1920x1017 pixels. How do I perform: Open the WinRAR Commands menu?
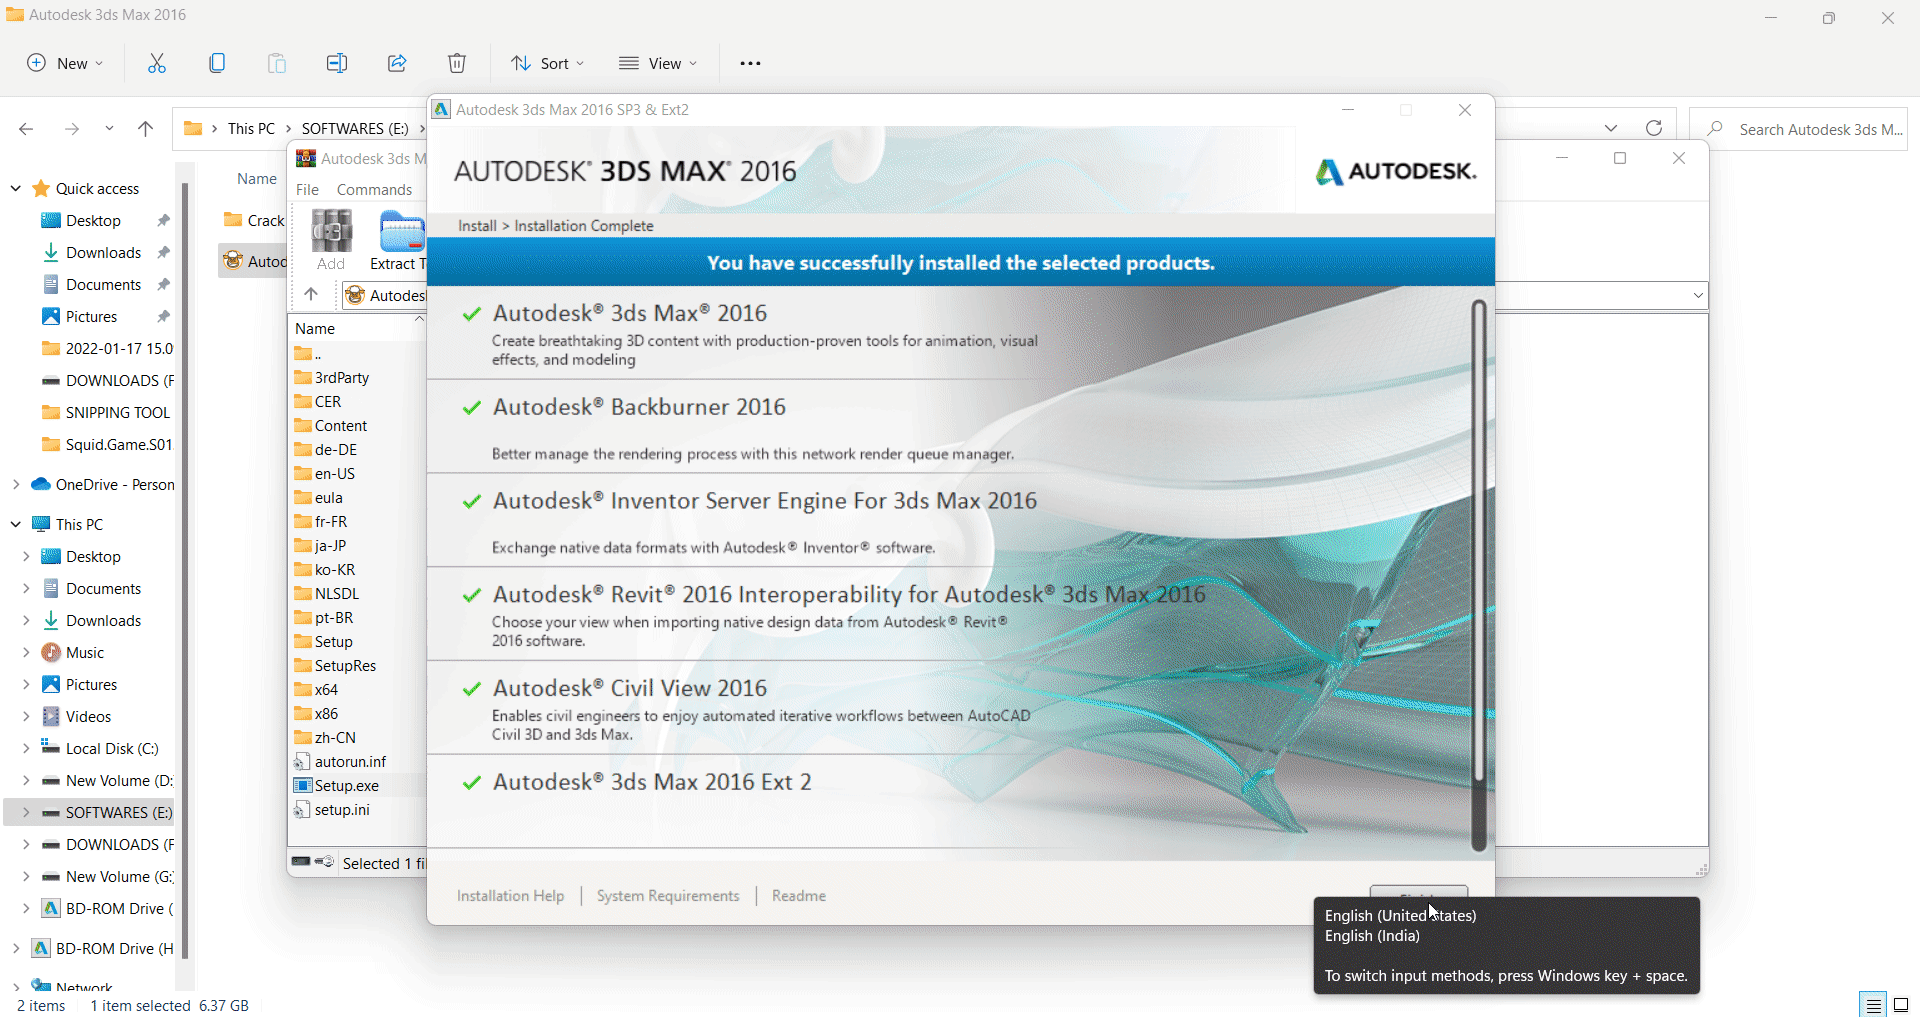(374, 189)
